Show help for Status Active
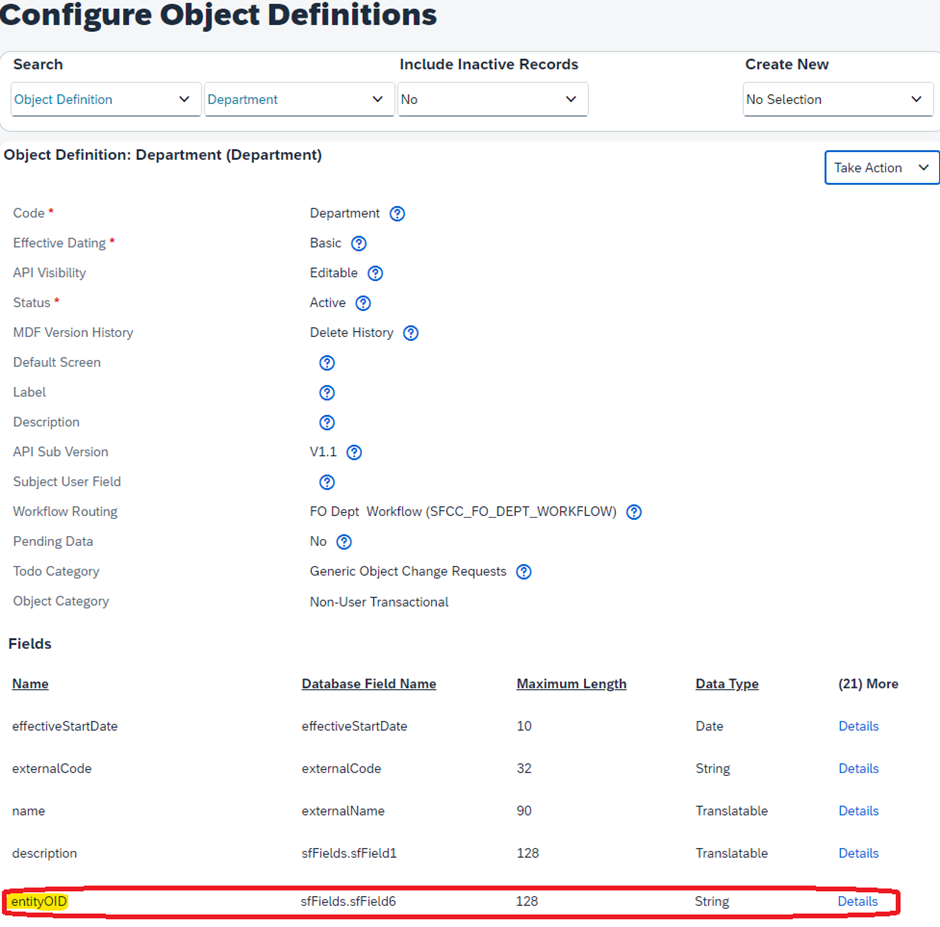Image resolution: width=940 pixels, height=927 pixels. [363, 303]
